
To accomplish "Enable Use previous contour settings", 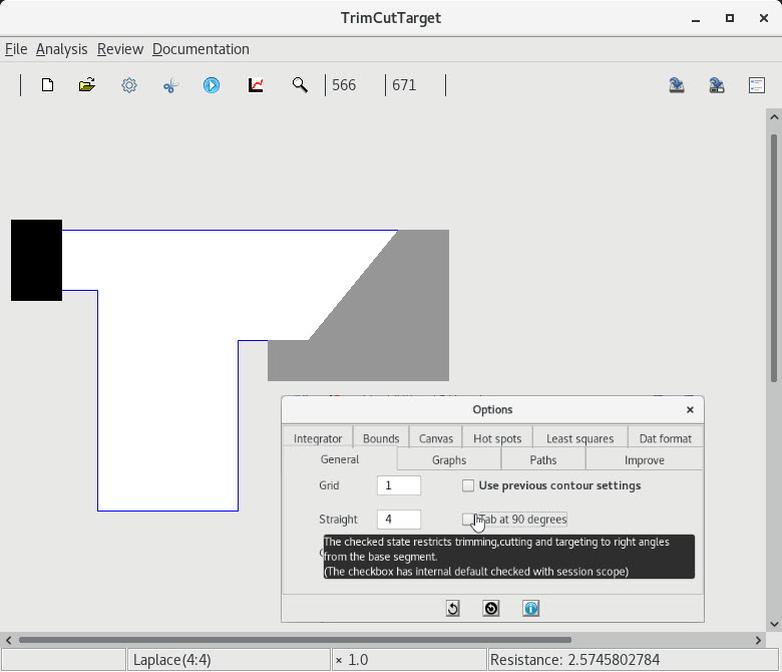I will pos(468,486).
